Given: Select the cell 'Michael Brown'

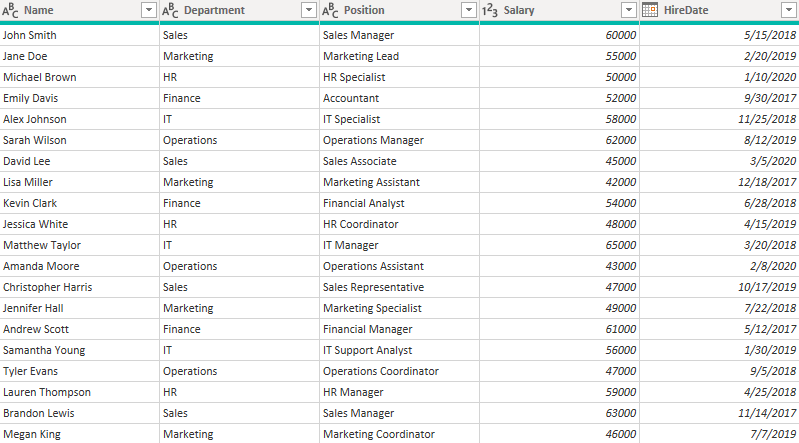Looking at the screenshot, I should pyautogui.click(x=79, y=77).
